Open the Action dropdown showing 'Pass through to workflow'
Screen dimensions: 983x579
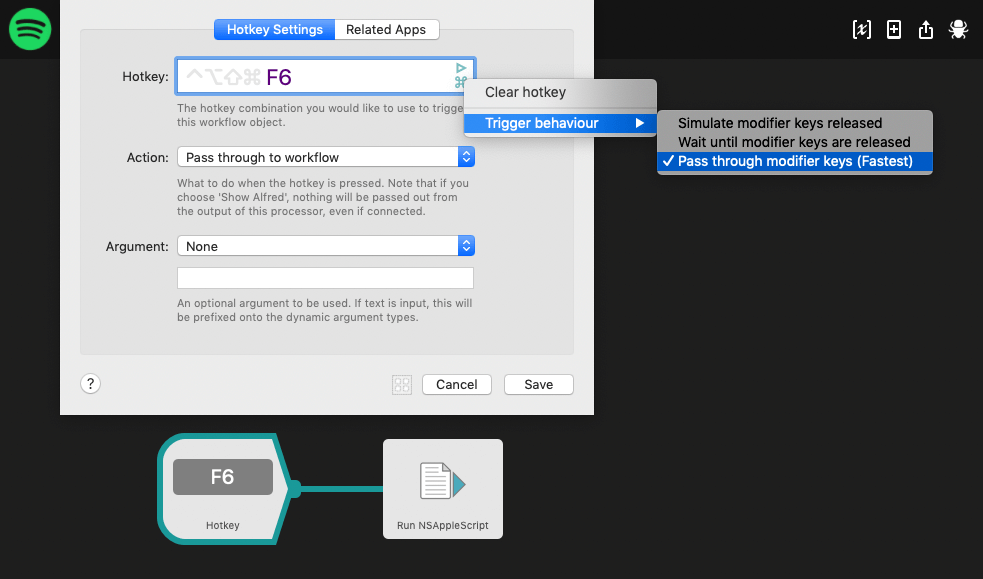pos(325,157)
